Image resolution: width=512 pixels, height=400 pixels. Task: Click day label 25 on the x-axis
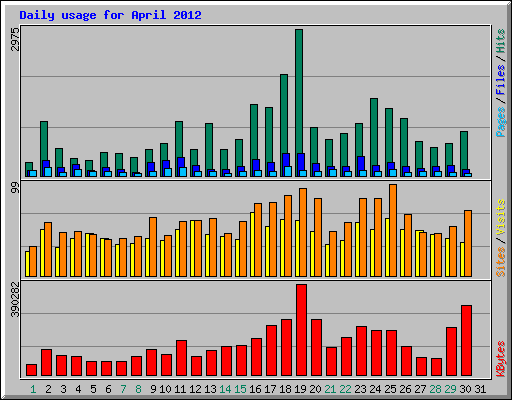point(390,389)
